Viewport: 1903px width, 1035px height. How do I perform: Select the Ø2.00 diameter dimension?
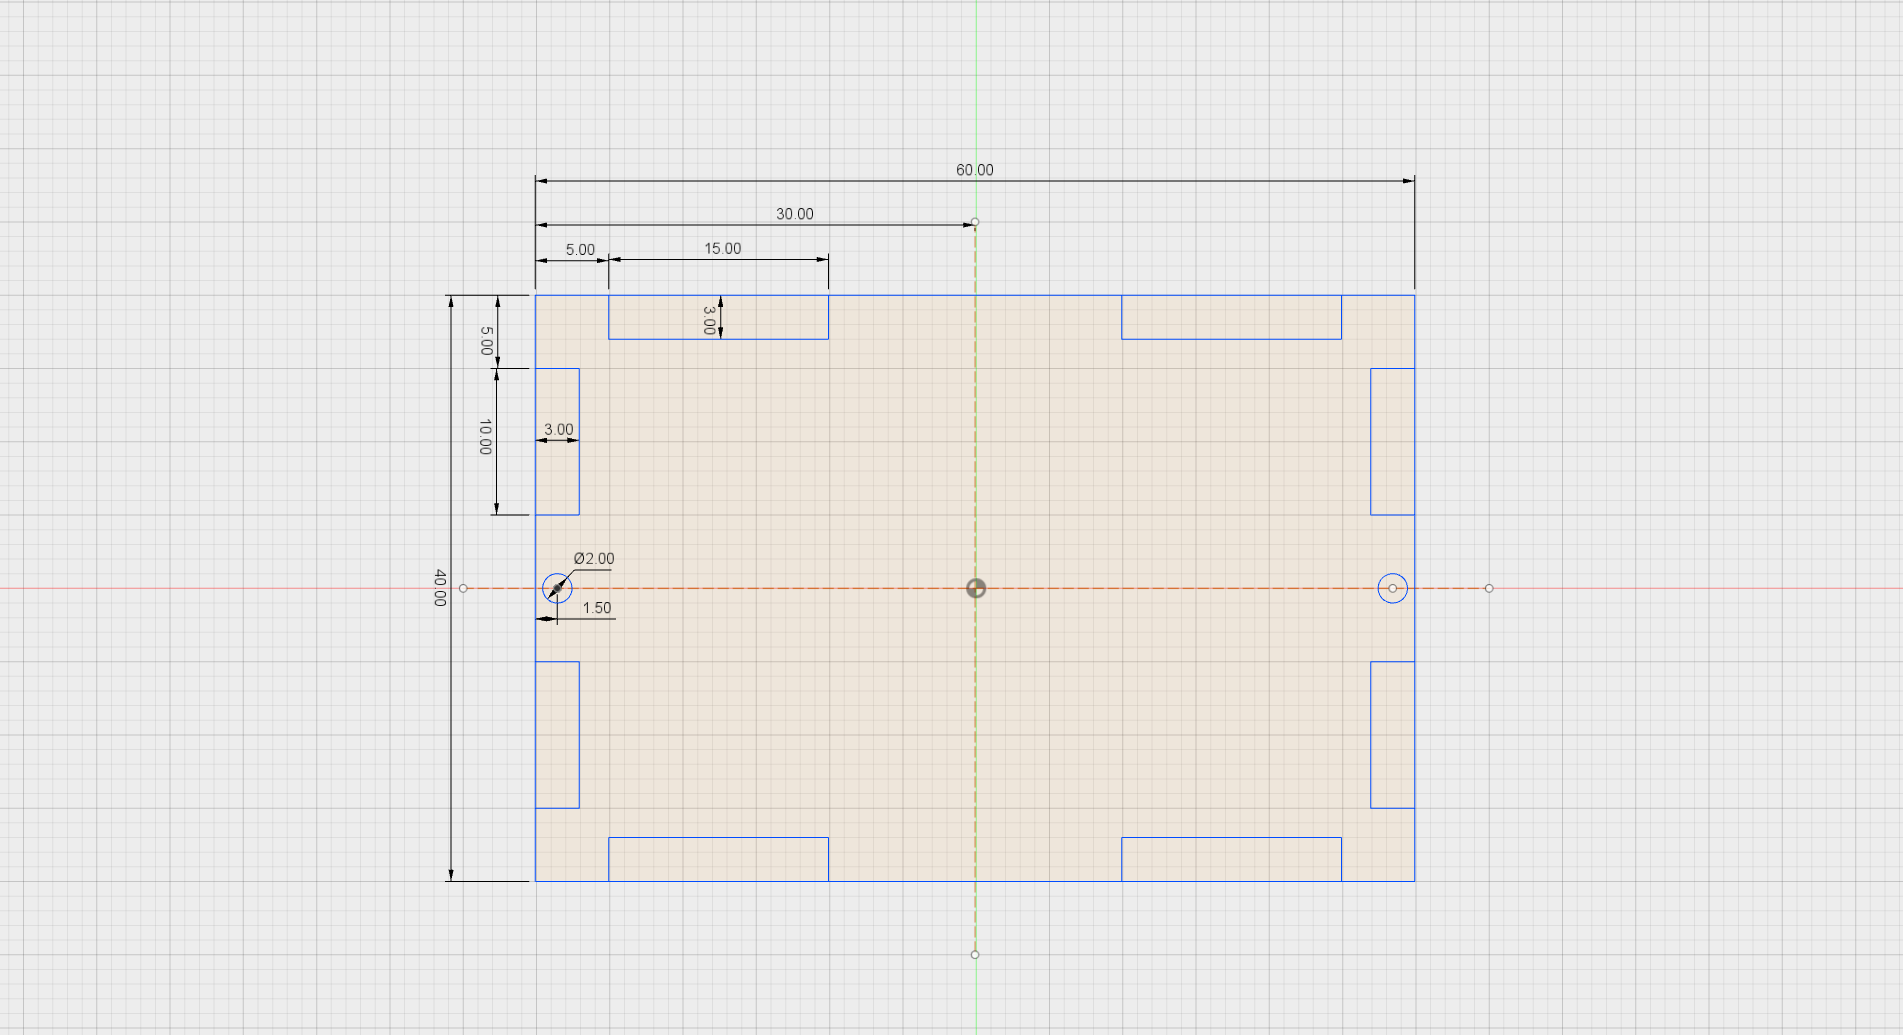point(594,559)
